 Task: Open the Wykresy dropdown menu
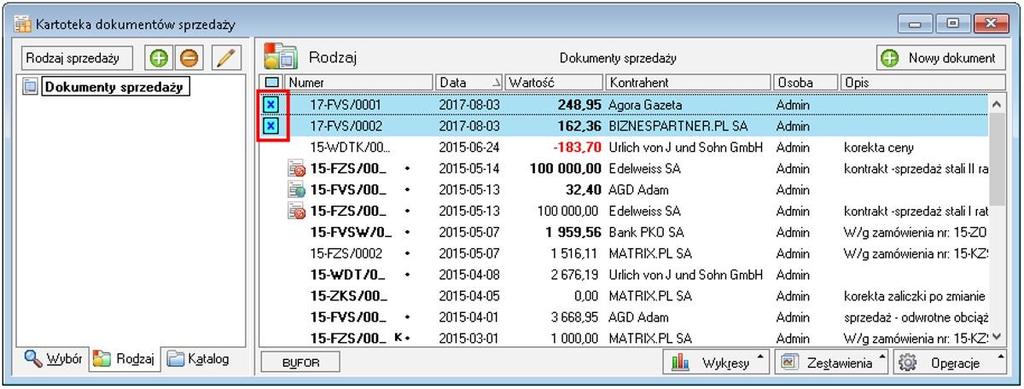716,363
